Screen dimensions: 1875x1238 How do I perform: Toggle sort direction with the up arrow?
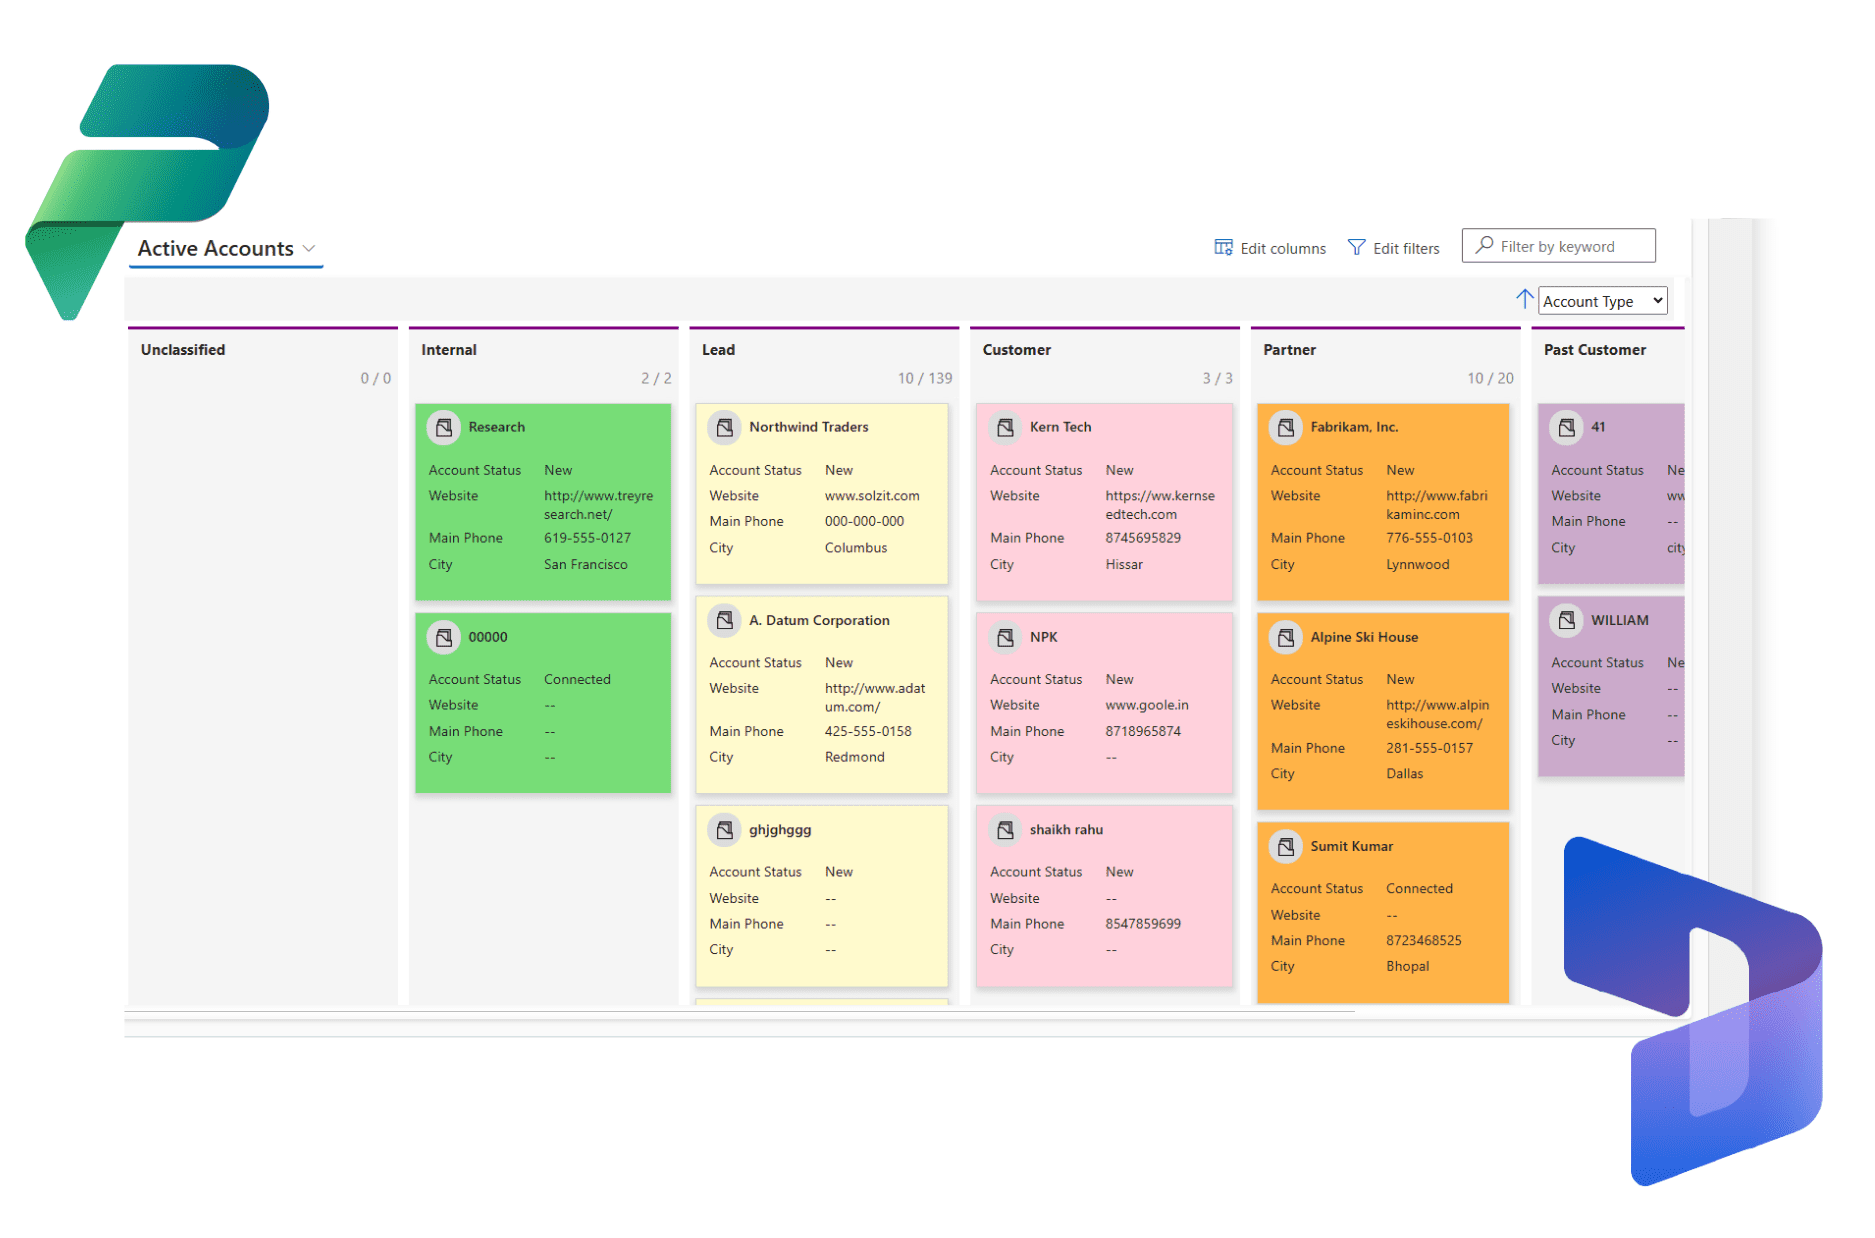(x=1524, y=299)
